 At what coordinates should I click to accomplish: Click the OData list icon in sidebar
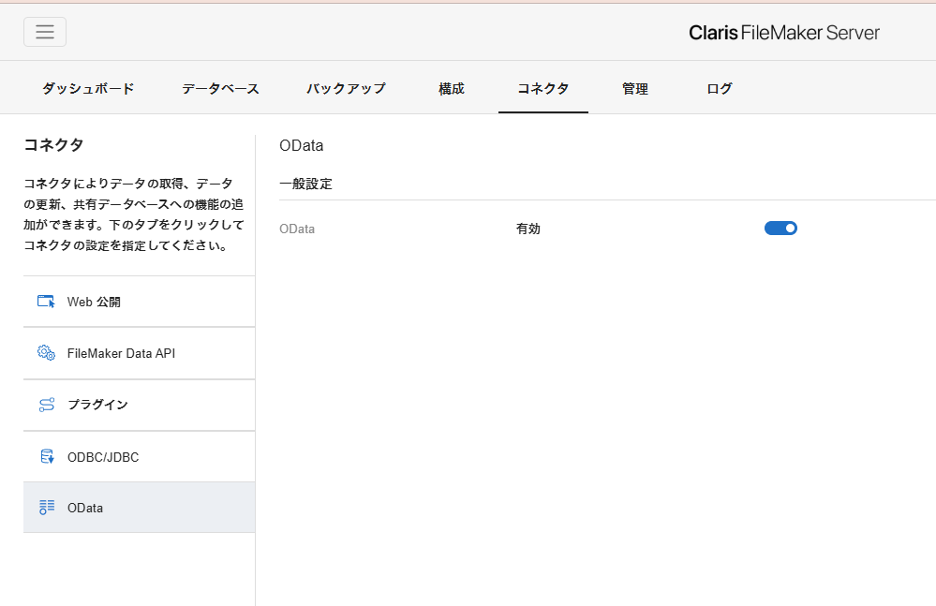coord(46,508)
